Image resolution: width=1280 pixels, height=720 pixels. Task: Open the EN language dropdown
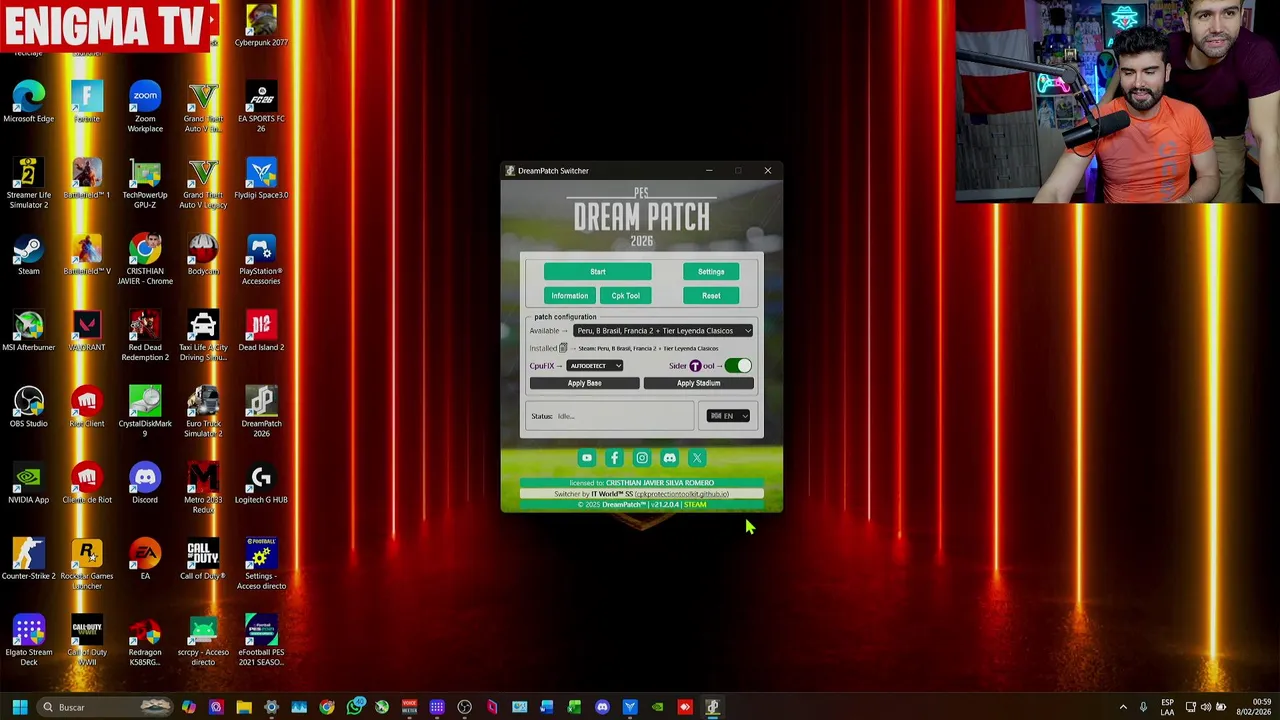tap(728, 416)
